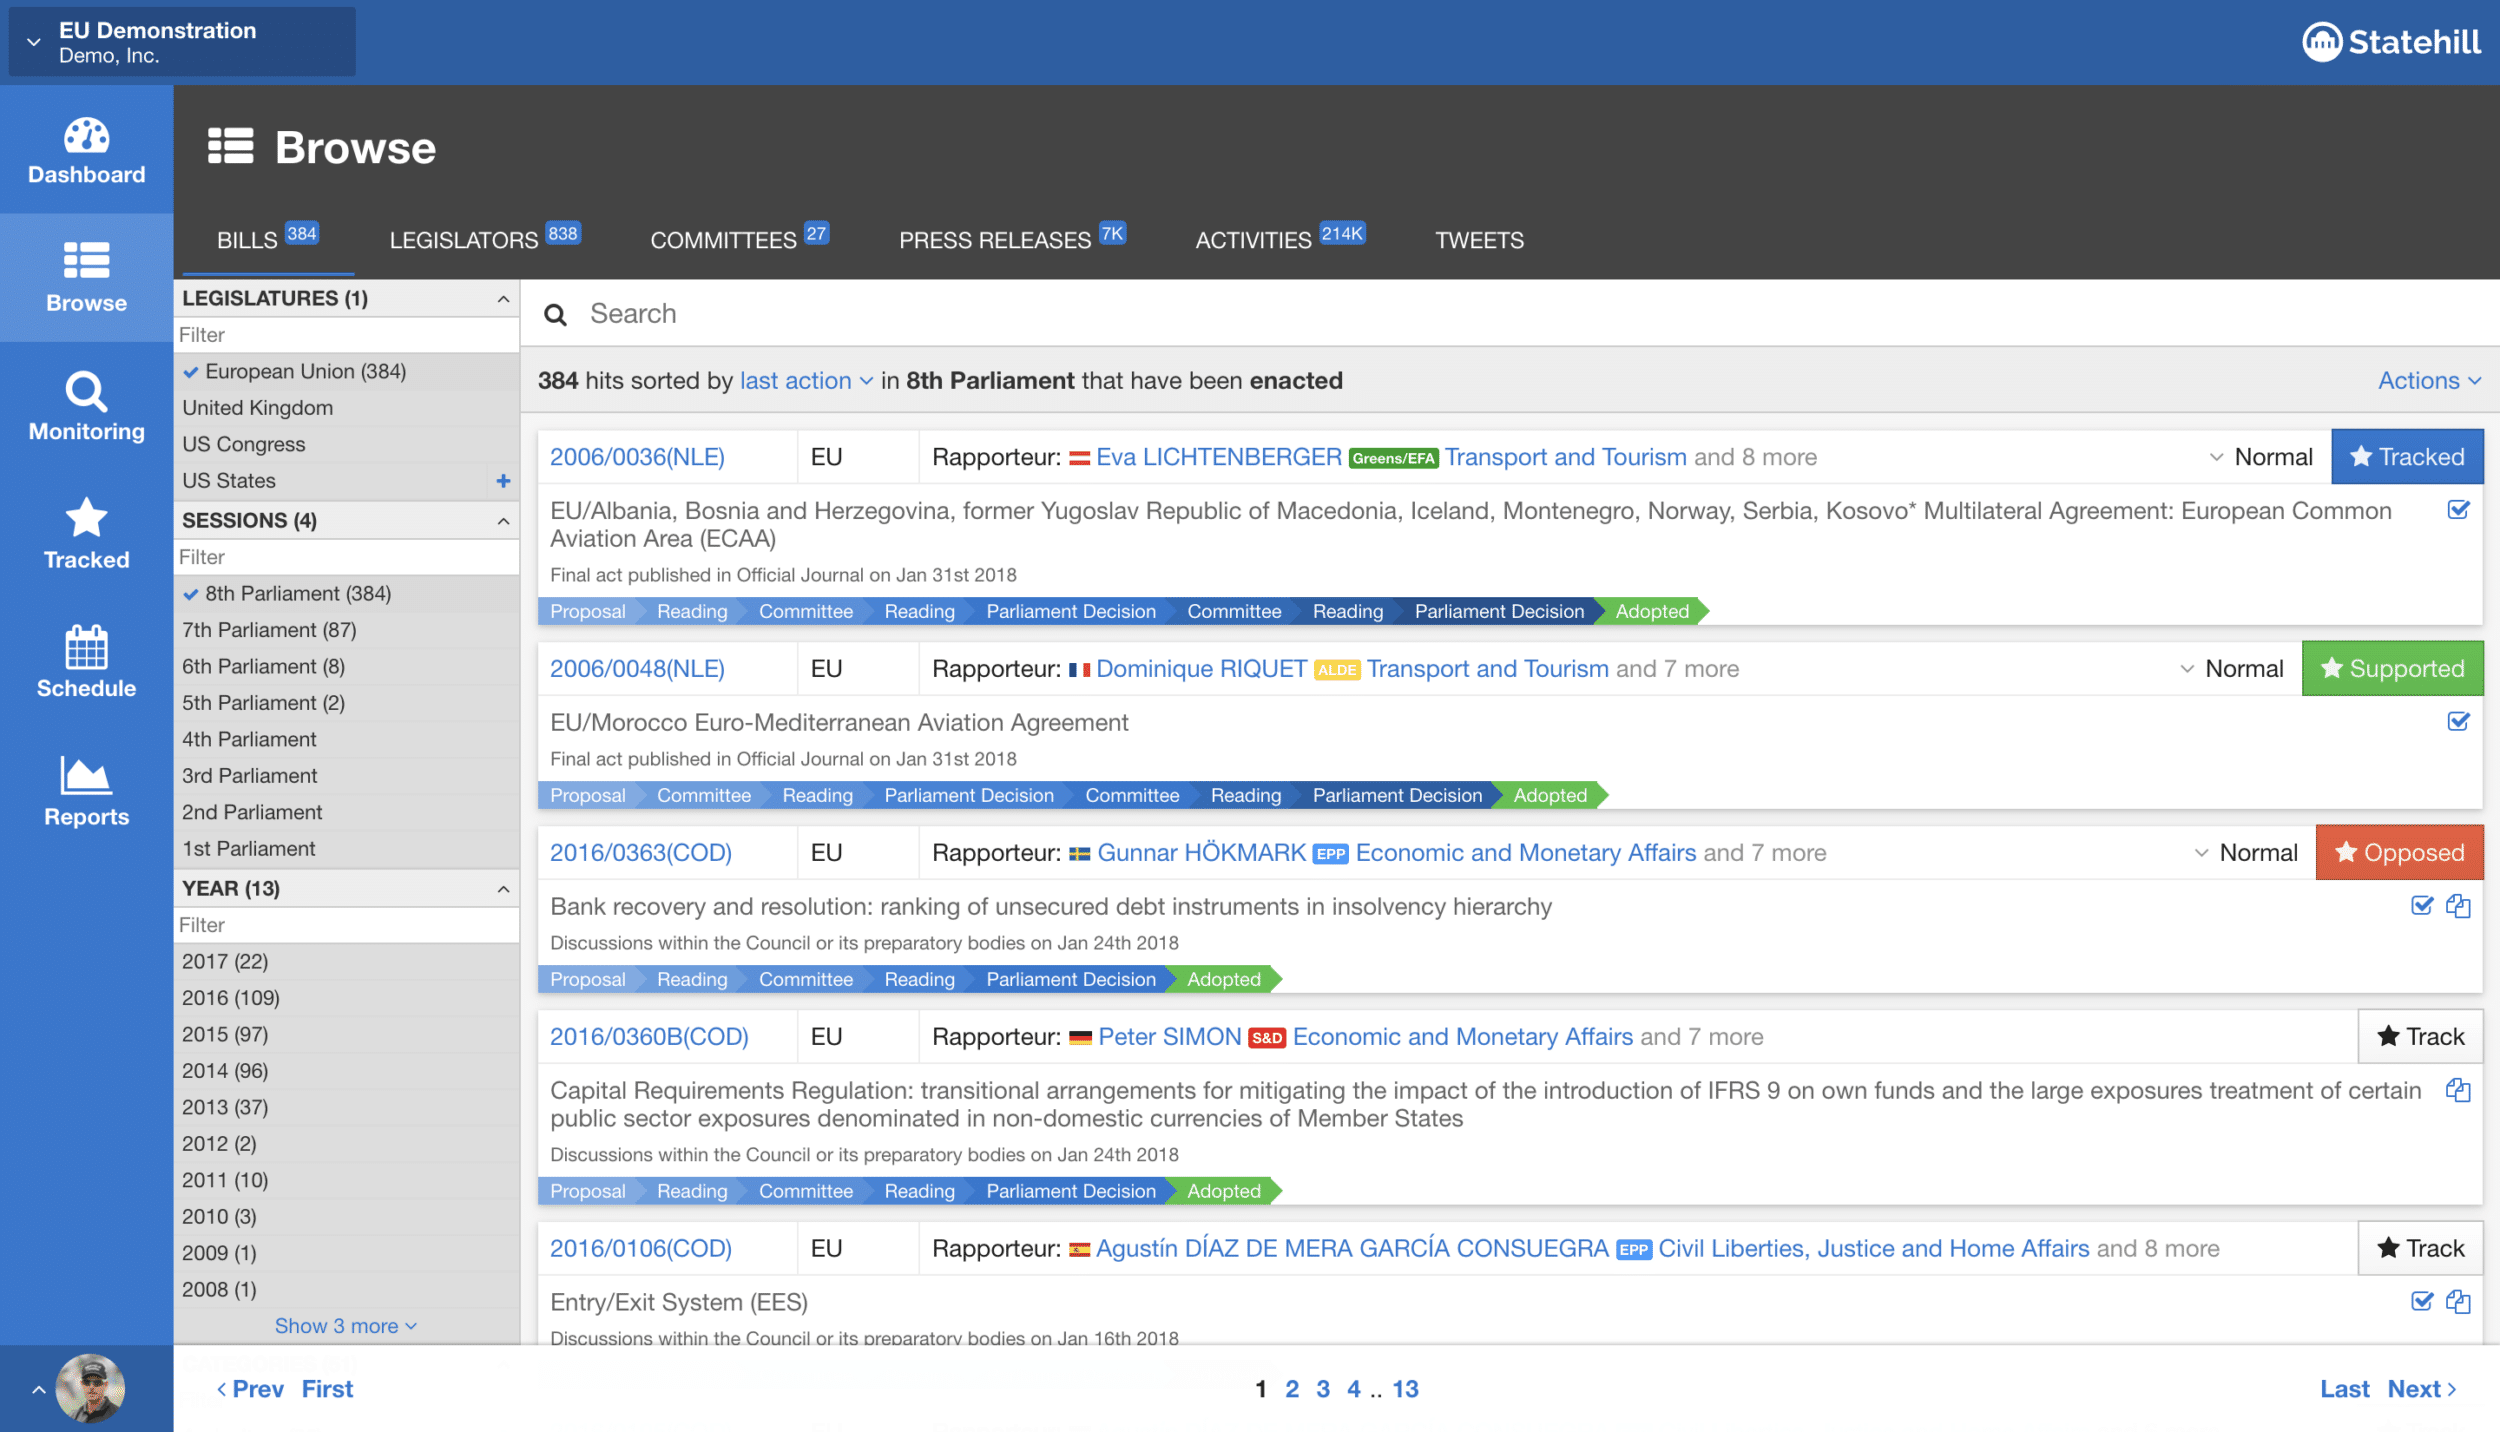
Task: Open bill link 2006/0036(NLE)
Action: (637, 457)
